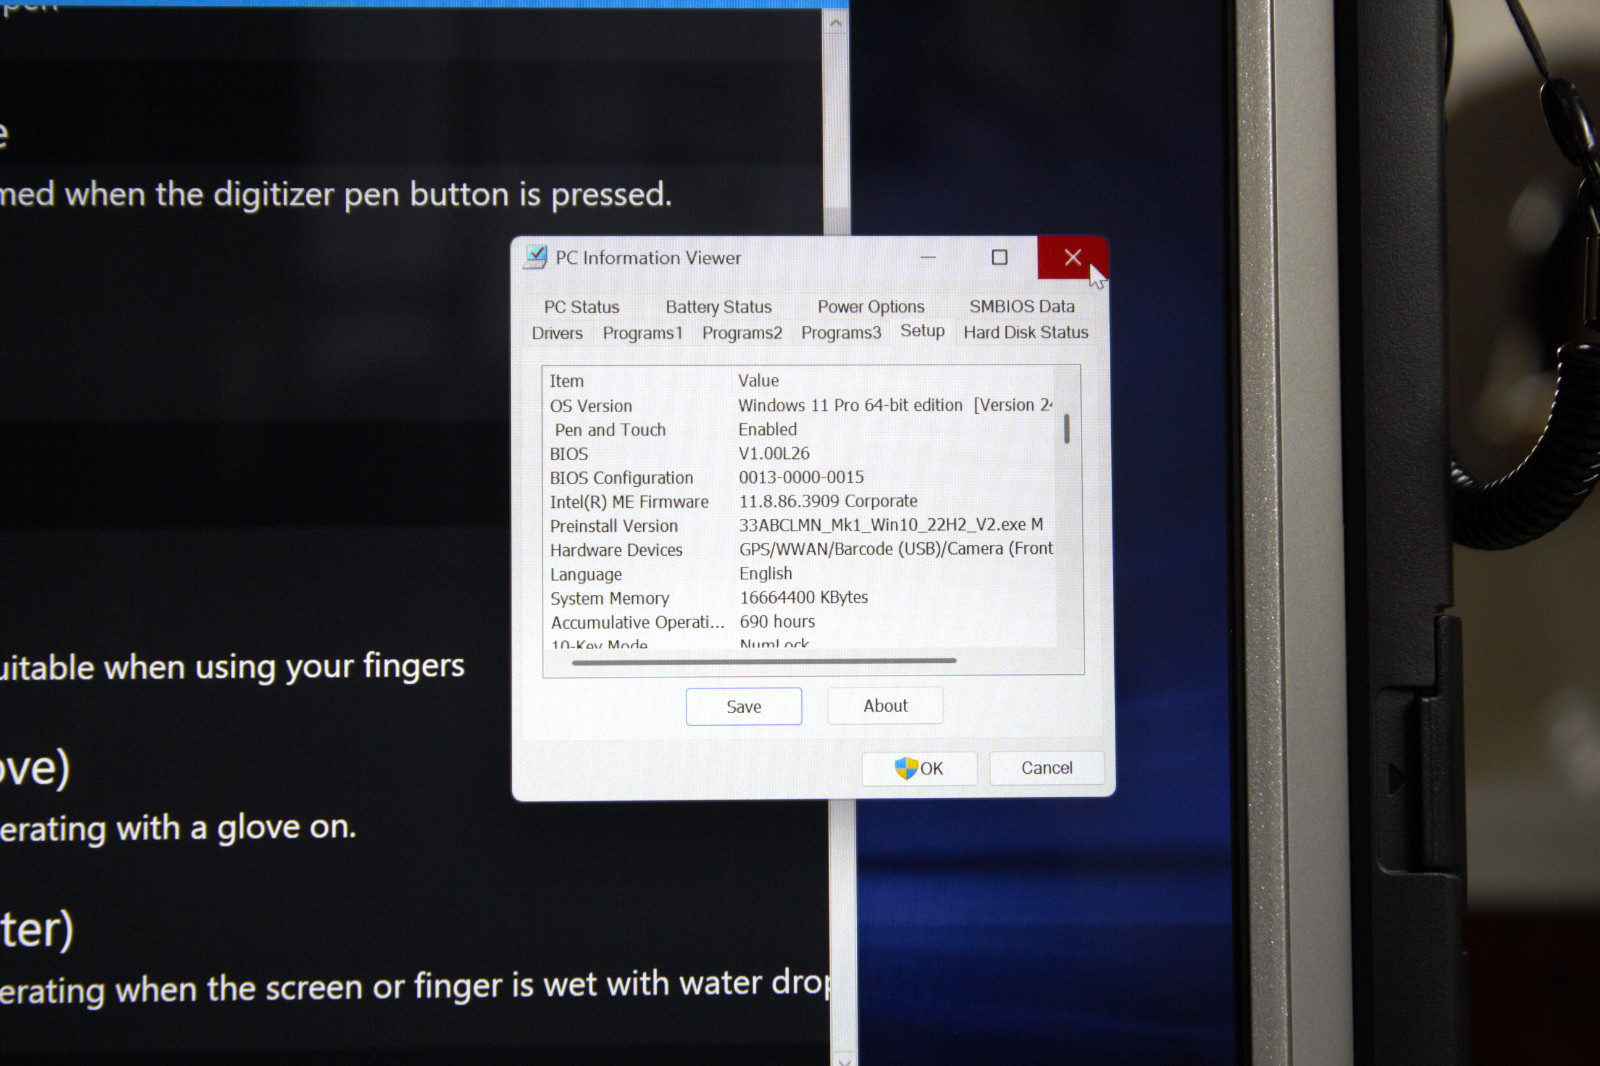The width and height of the screenshot is (1600, 1066).
Task: Open the About dialog button
Action: 886,706
